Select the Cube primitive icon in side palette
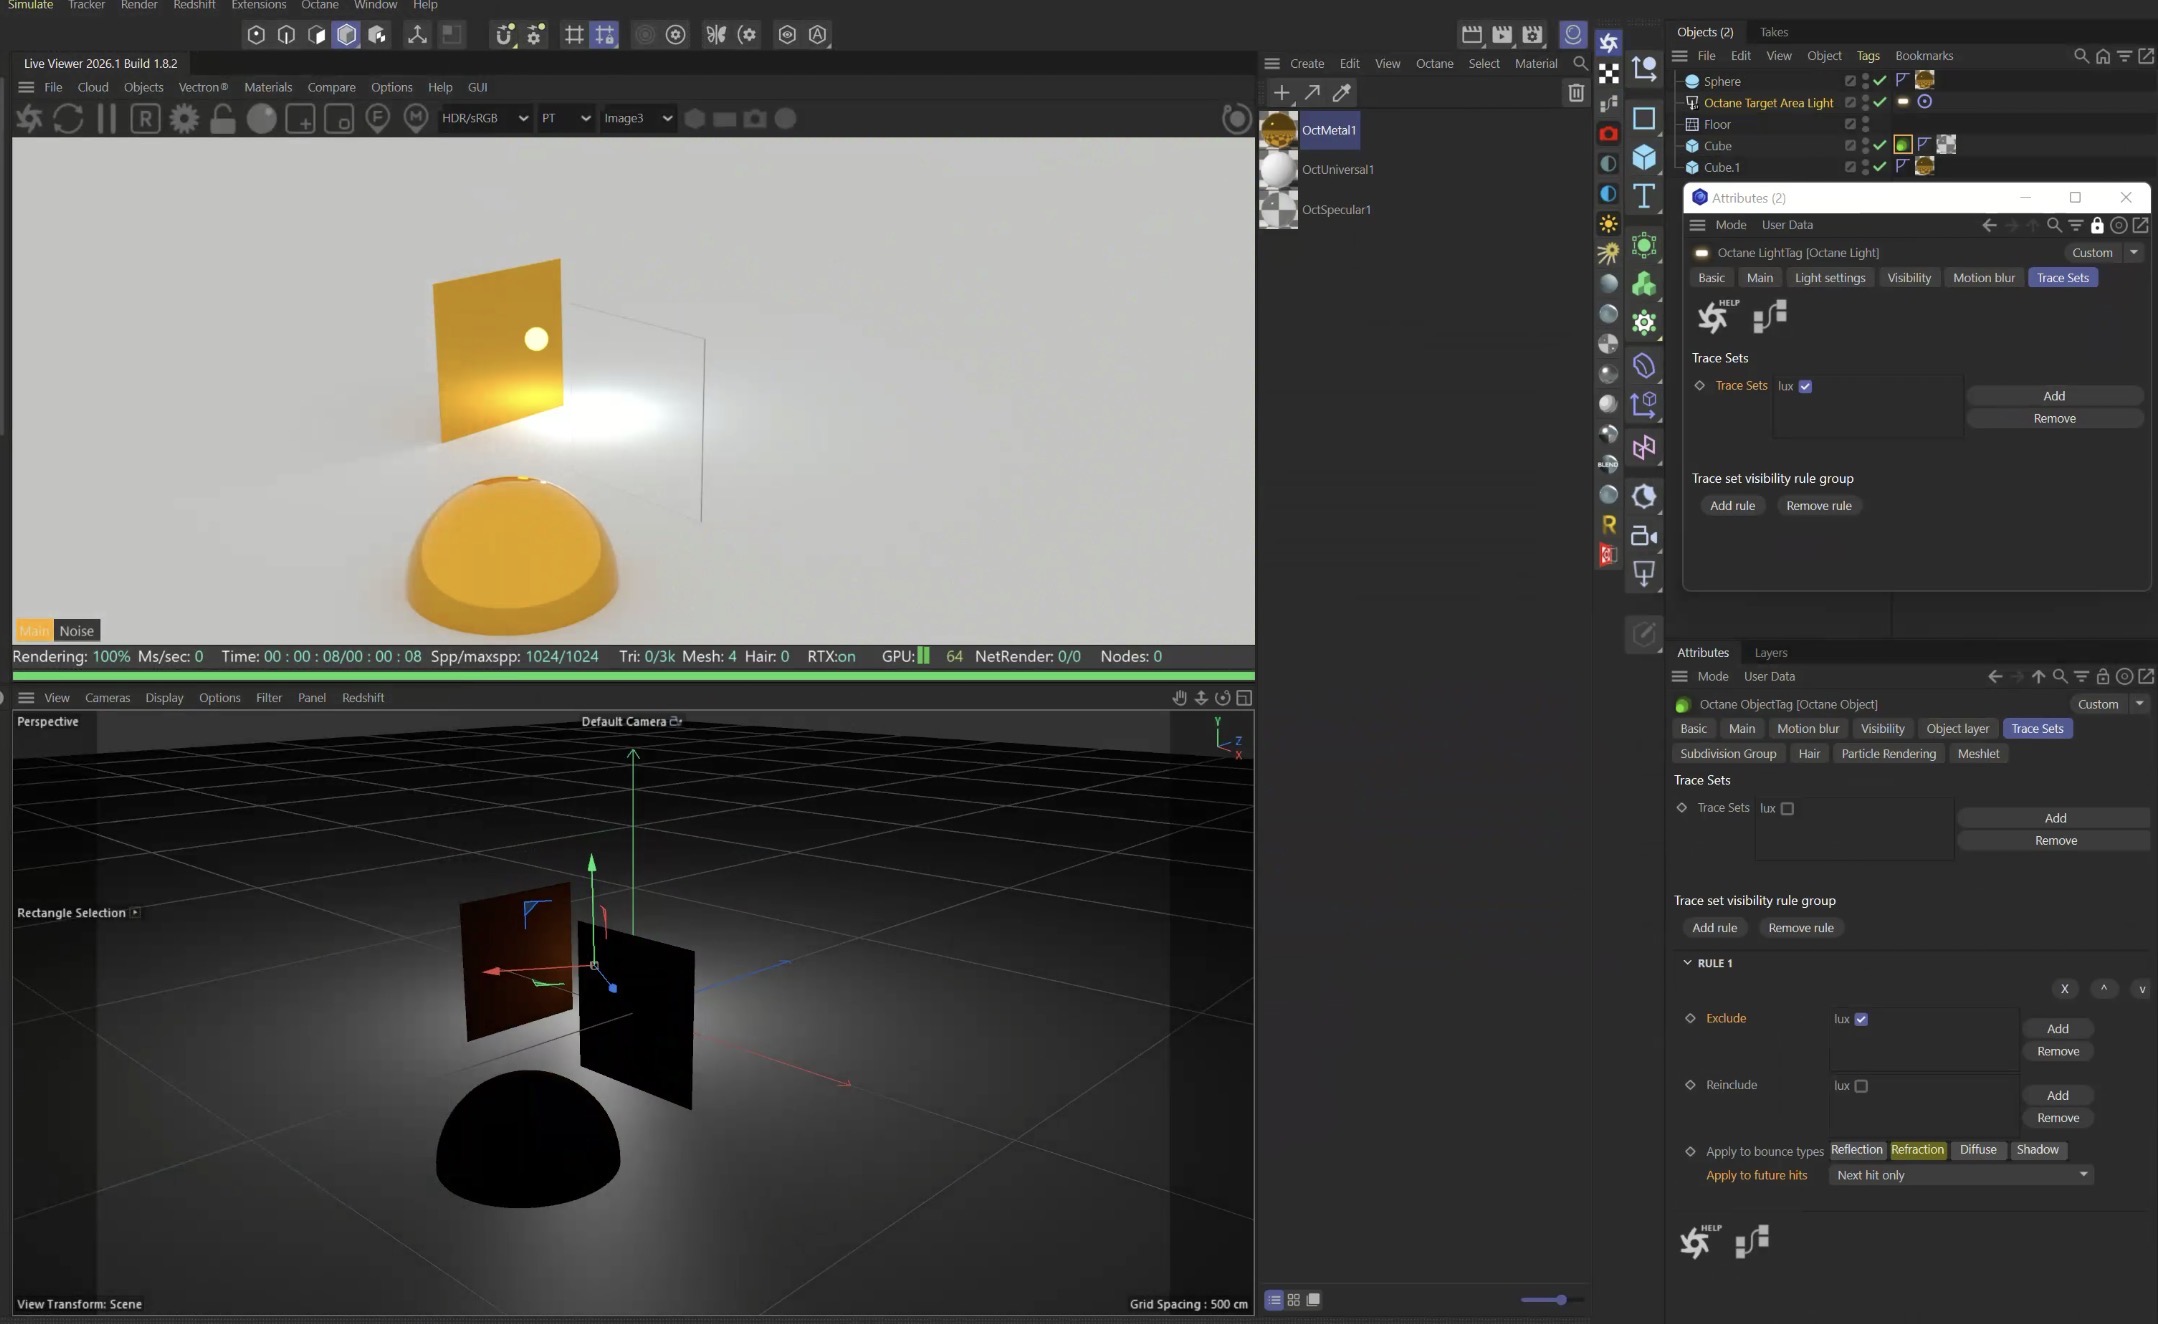2158x1324 pixels. coord(1644,157)
